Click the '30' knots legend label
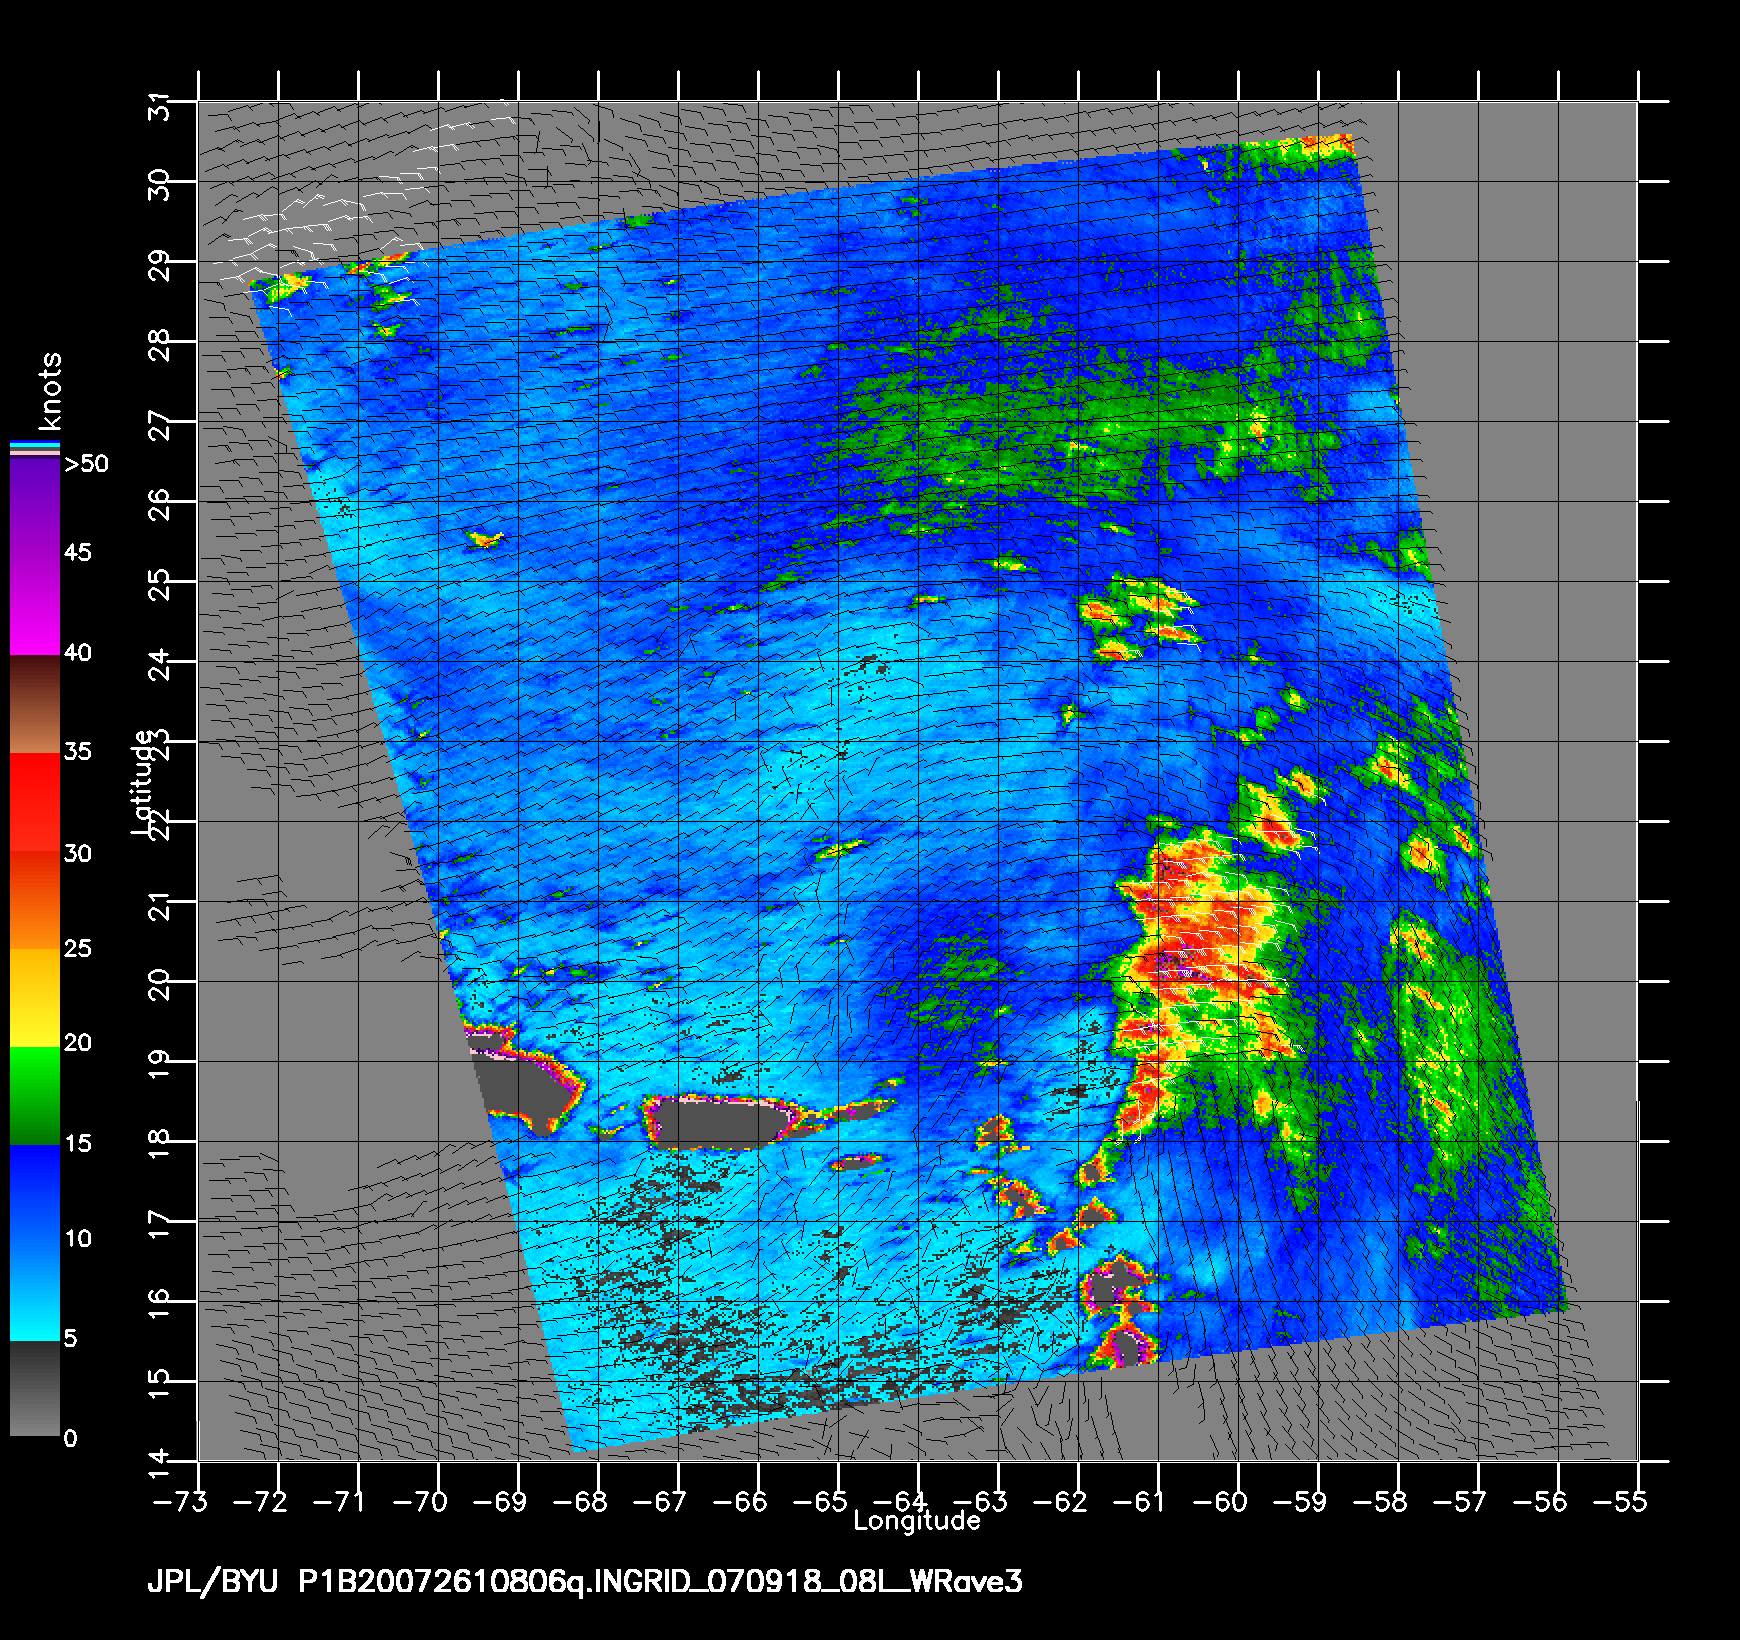The height and width of the screenshot is (1640, 1740). (x=78, y=853)
